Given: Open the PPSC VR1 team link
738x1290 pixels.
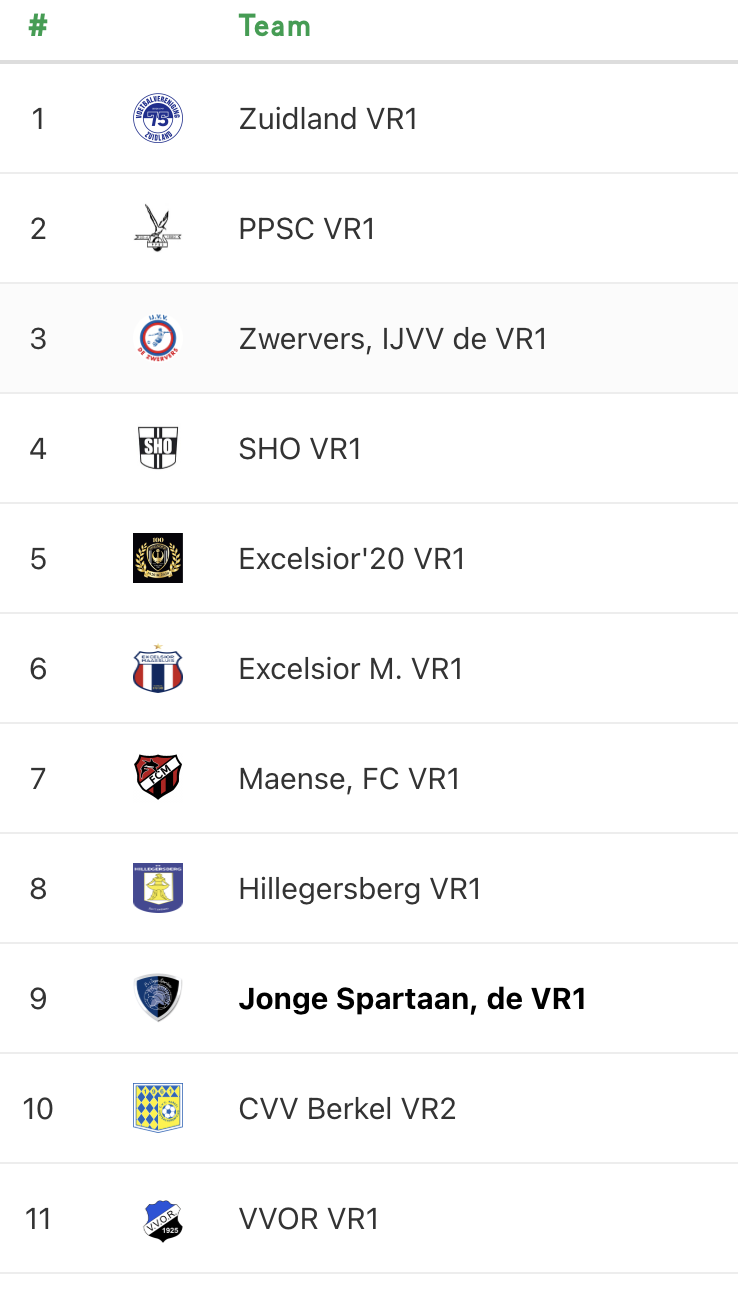Looking at the screenshot, I should click(307, 229).
